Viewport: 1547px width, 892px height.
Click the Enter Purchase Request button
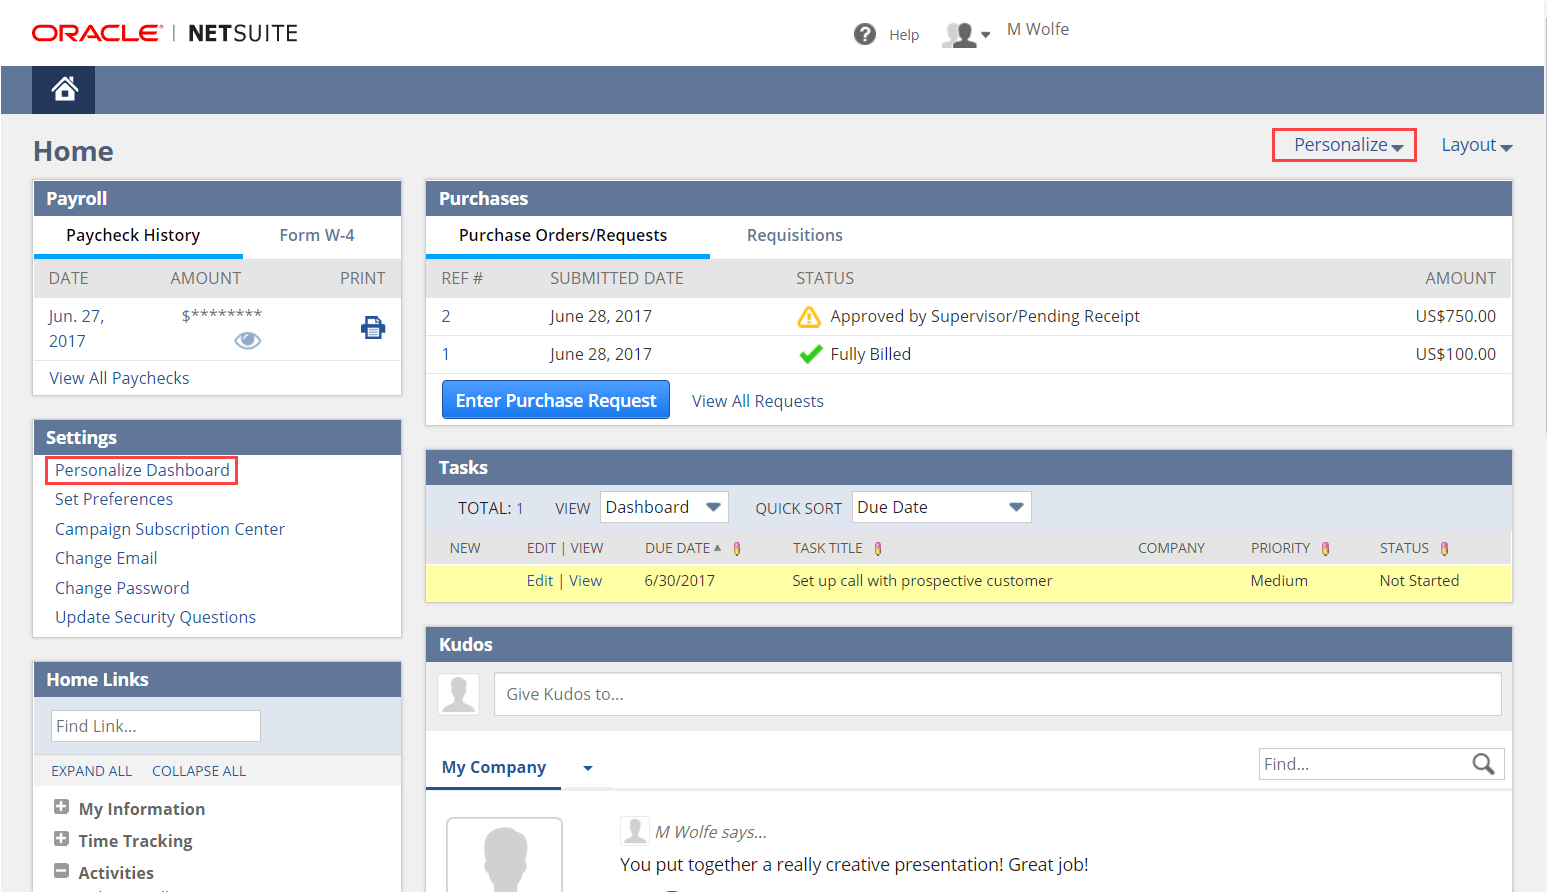click(x=556, y=400)
